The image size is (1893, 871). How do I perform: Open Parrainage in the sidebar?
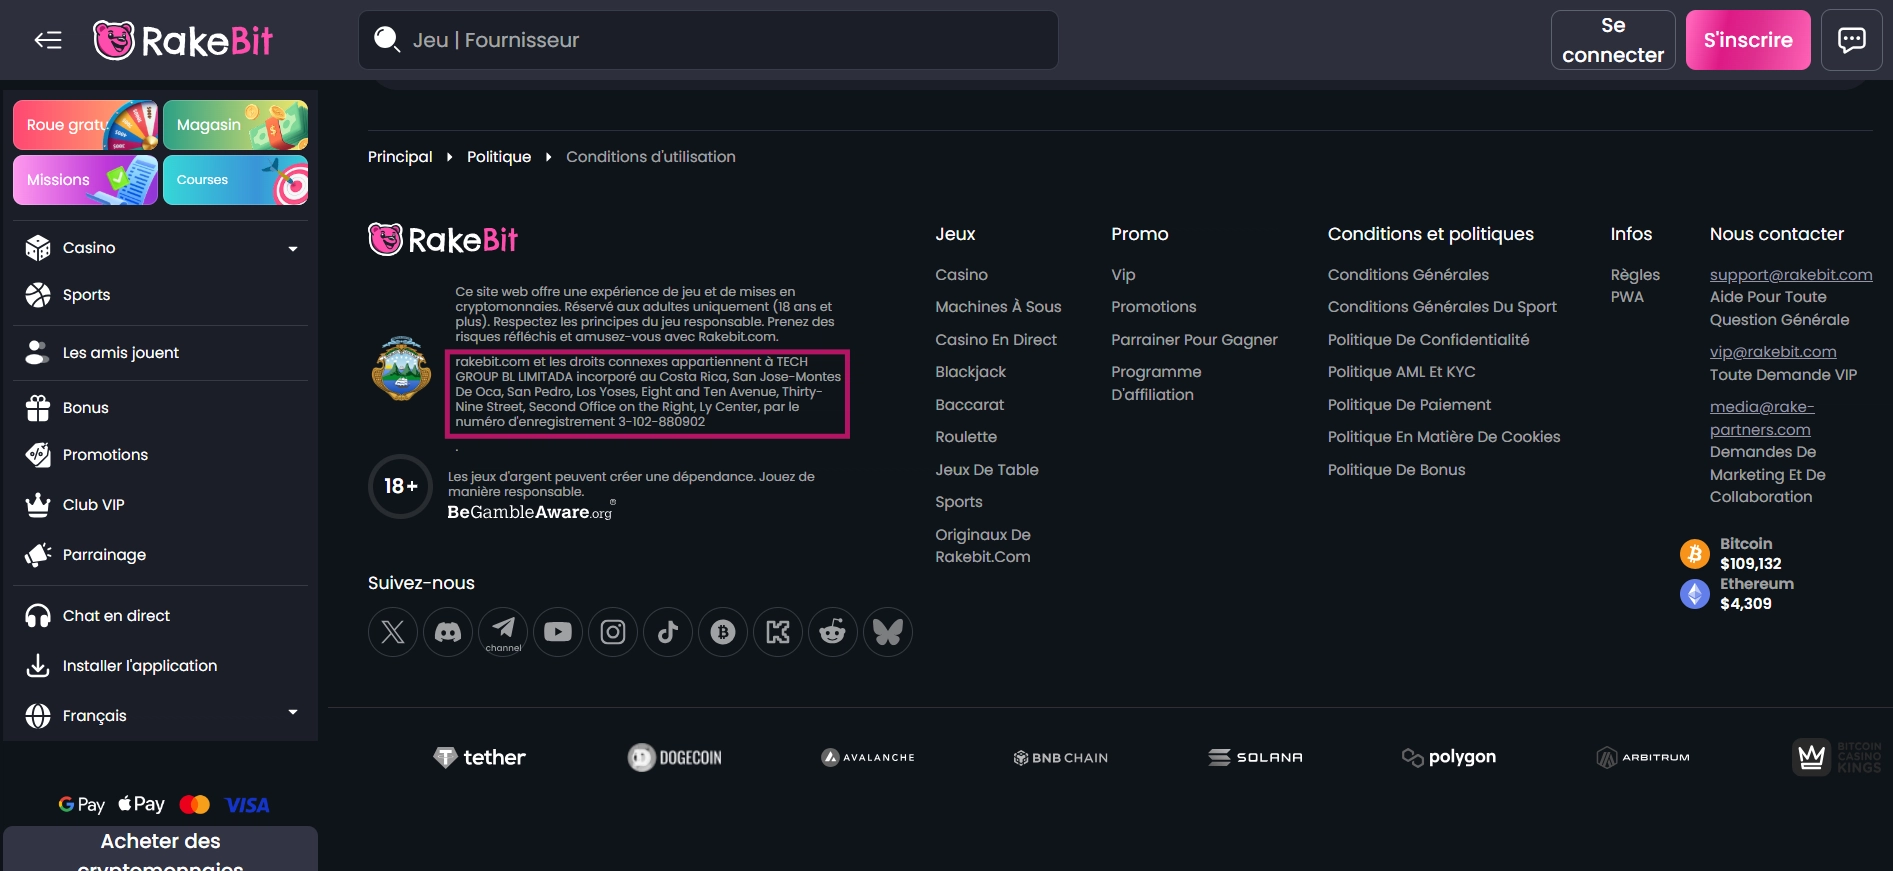coord(161,555)
